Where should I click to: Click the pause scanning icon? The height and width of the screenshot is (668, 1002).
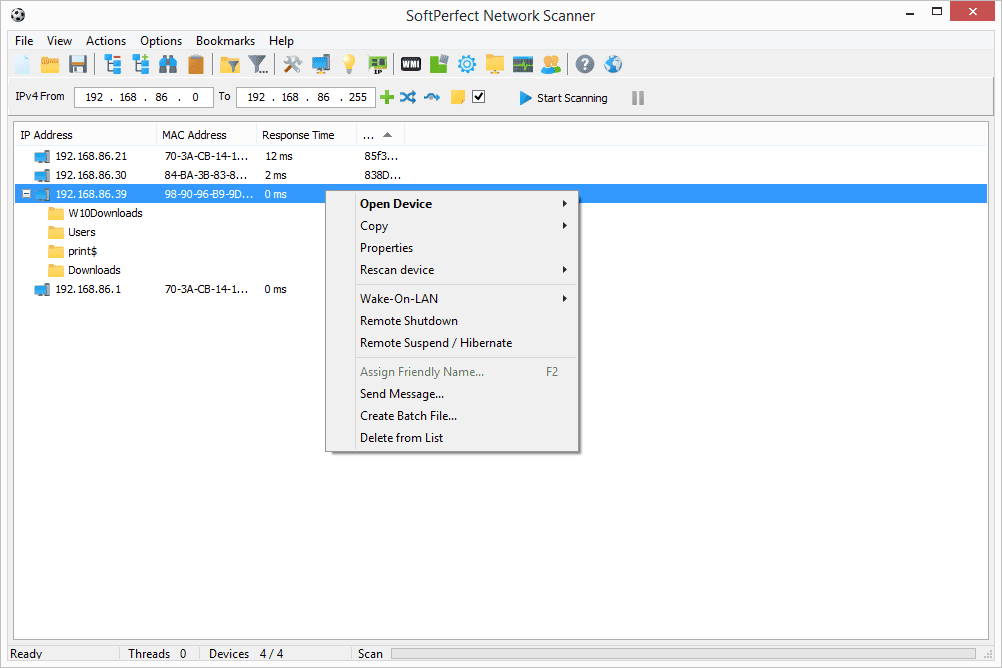pyautogui.click(x=638, y=98)
